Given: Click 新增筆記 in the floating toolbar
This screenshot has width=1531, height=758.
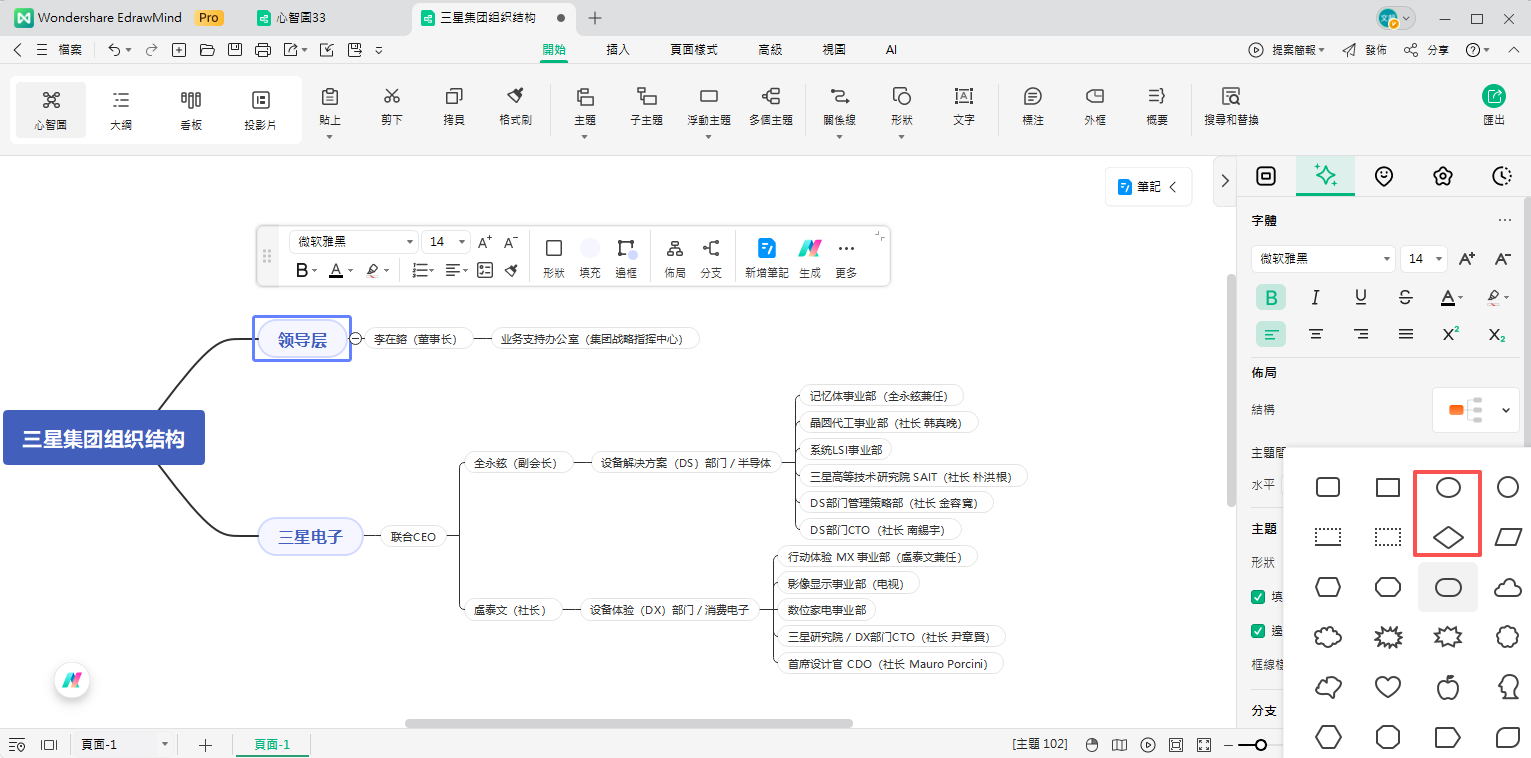Looking at the screenshot, I should 766,256.
